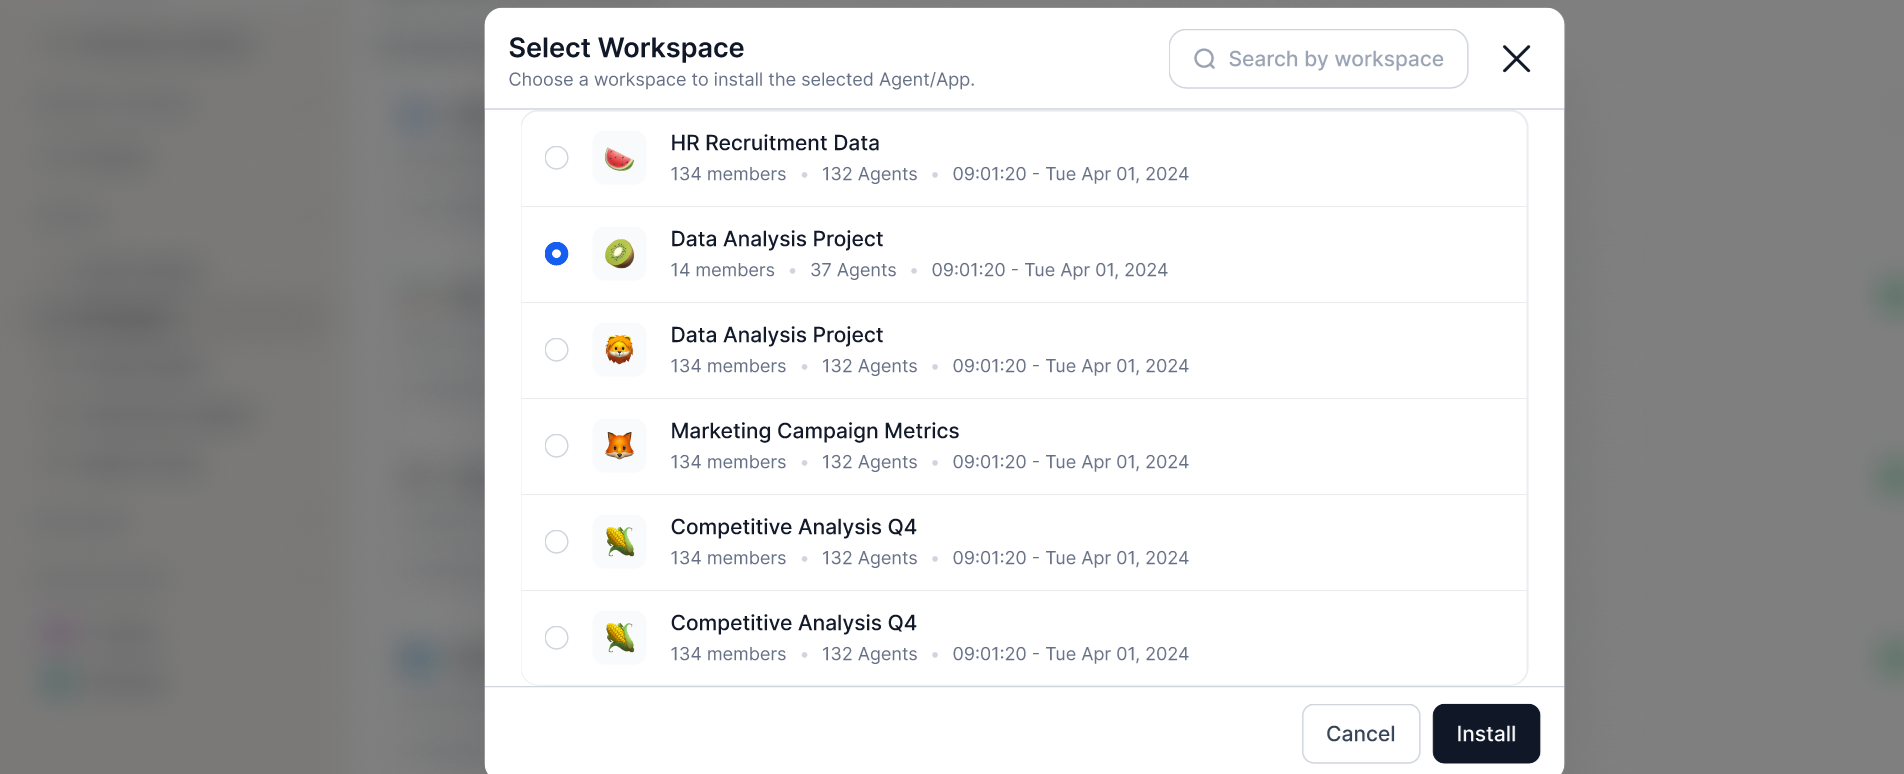Click the fox icon for Marketing Campaign Metrics

pyautogui.click(x=619, y=446)
